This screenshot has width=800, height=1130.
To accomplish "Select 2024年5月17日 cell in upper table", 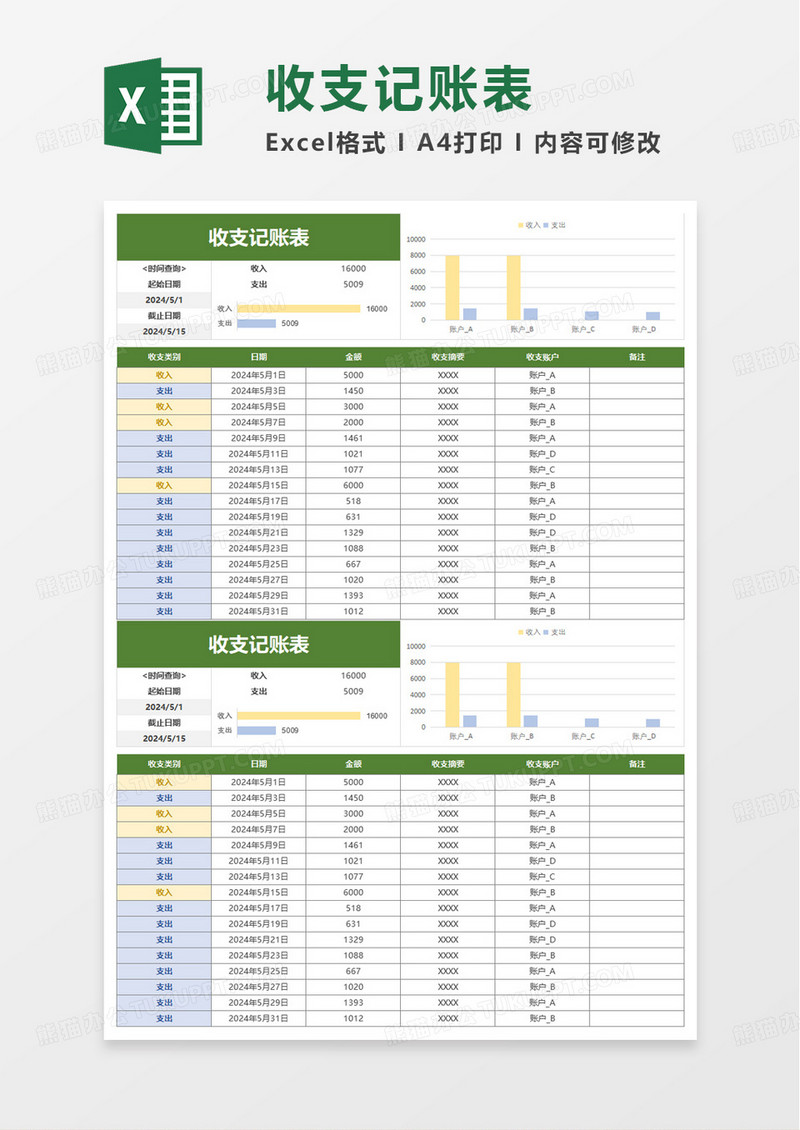I will click(x=259, y=502).
